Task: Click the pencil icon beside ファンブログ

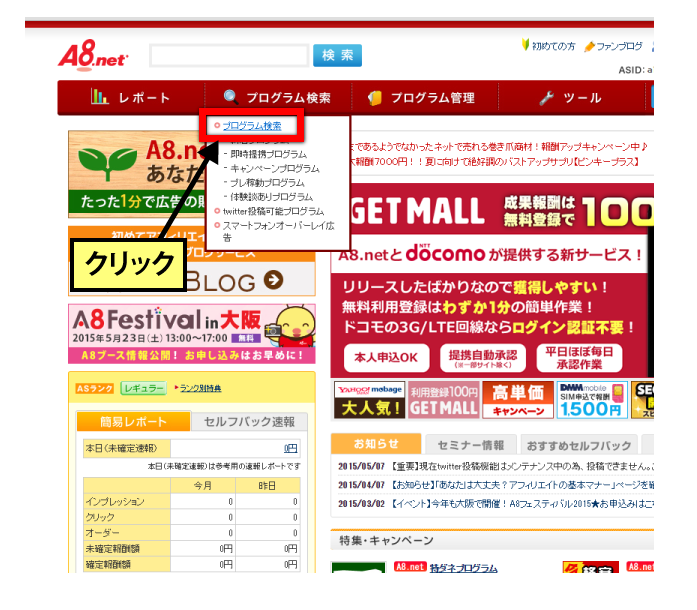Action: 589,46
